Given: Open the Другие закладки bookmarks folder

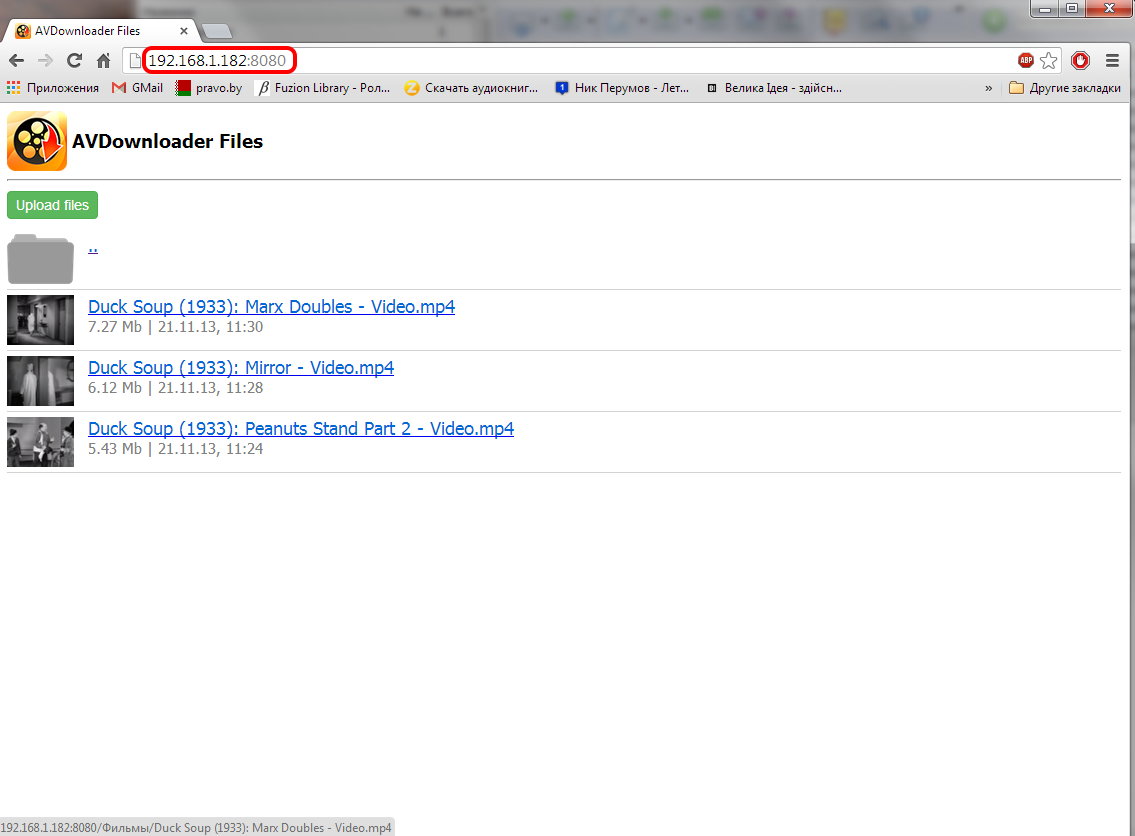Looking at the screenshot, I should coord(1065,88).
